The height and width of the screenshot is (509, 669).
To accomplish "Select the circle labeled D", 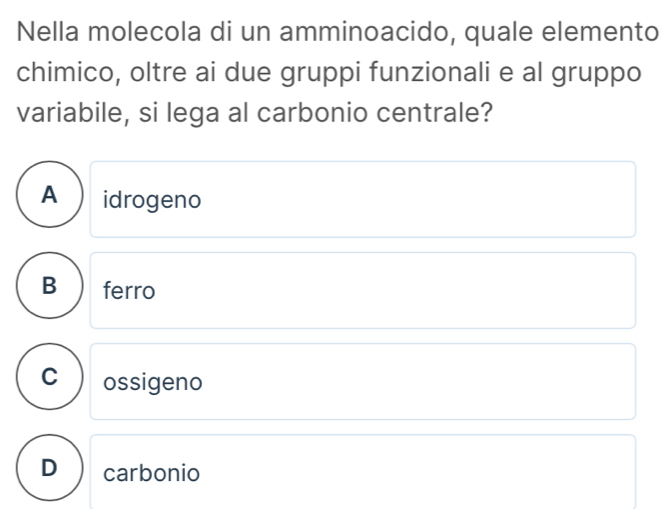I will [x=48, y=472].
